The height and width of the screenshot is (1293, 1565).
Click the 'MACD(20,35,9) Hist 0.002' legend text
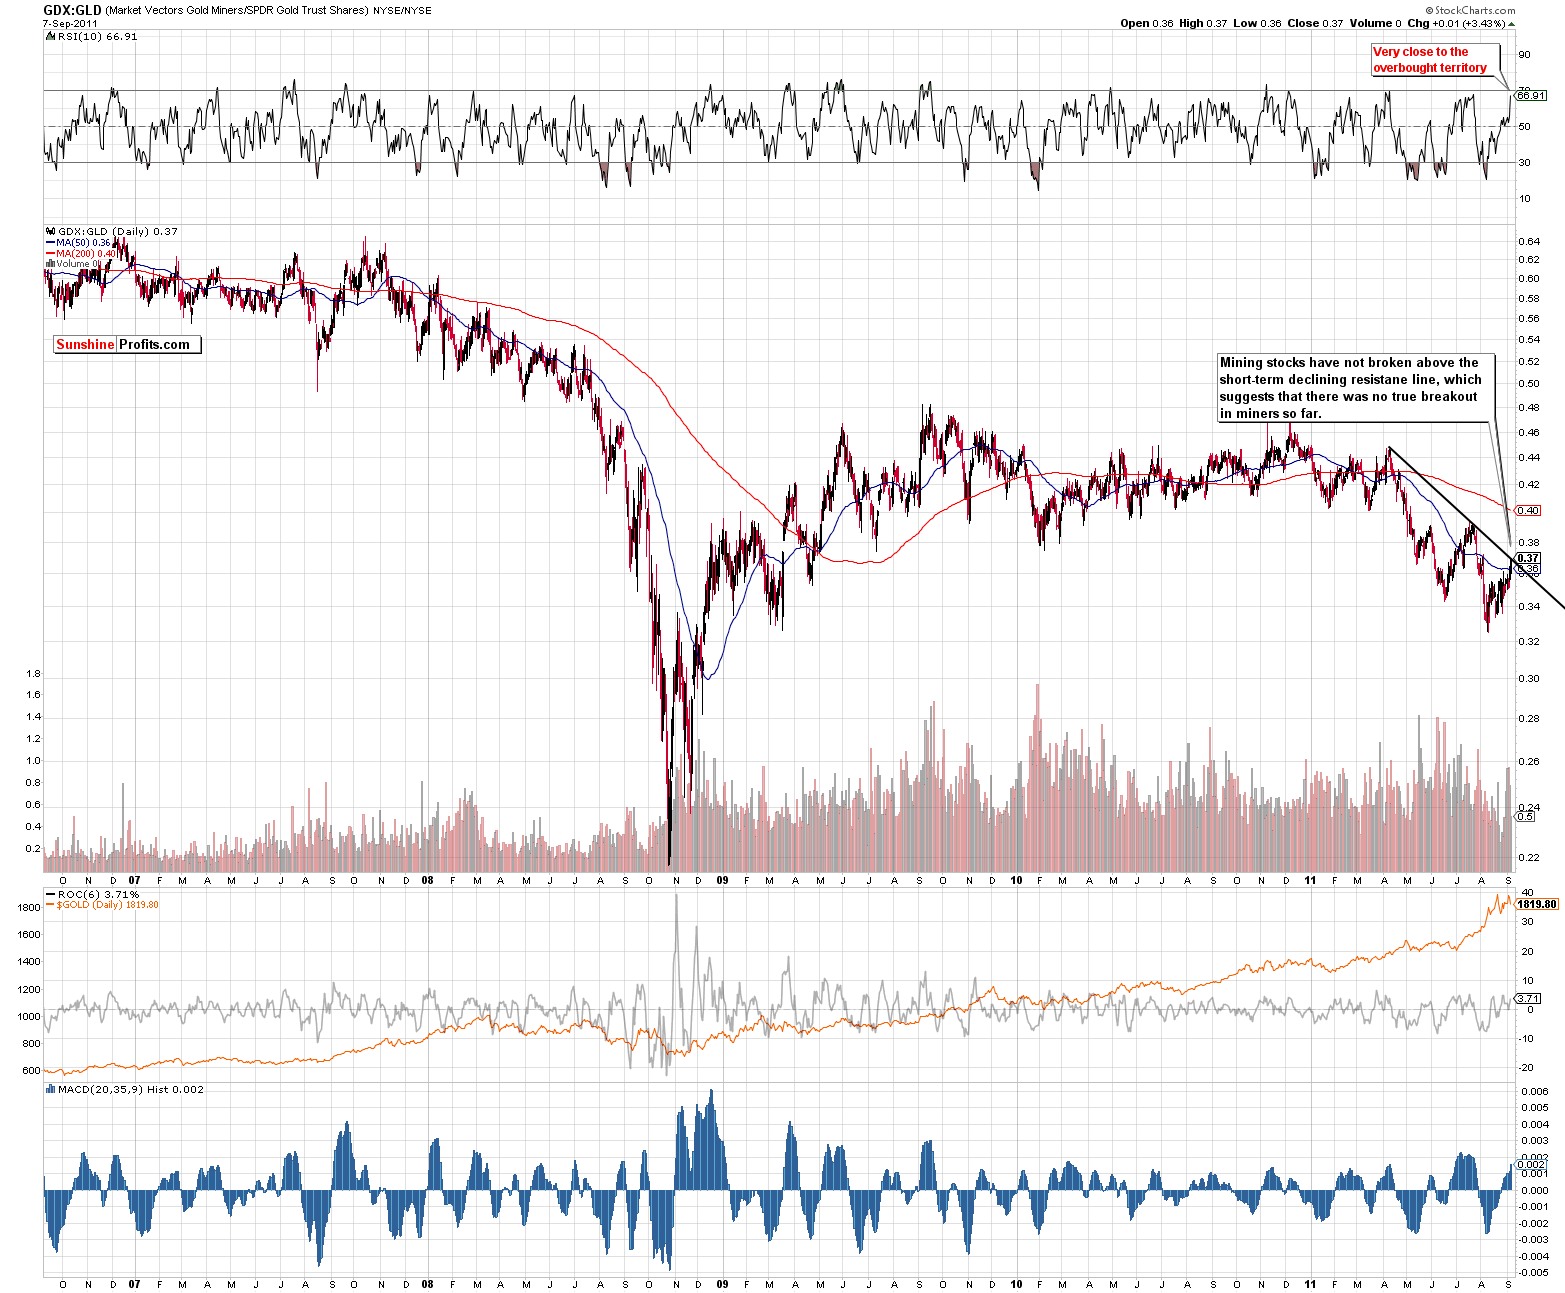pyautogui.click(x=131, y=1089)
